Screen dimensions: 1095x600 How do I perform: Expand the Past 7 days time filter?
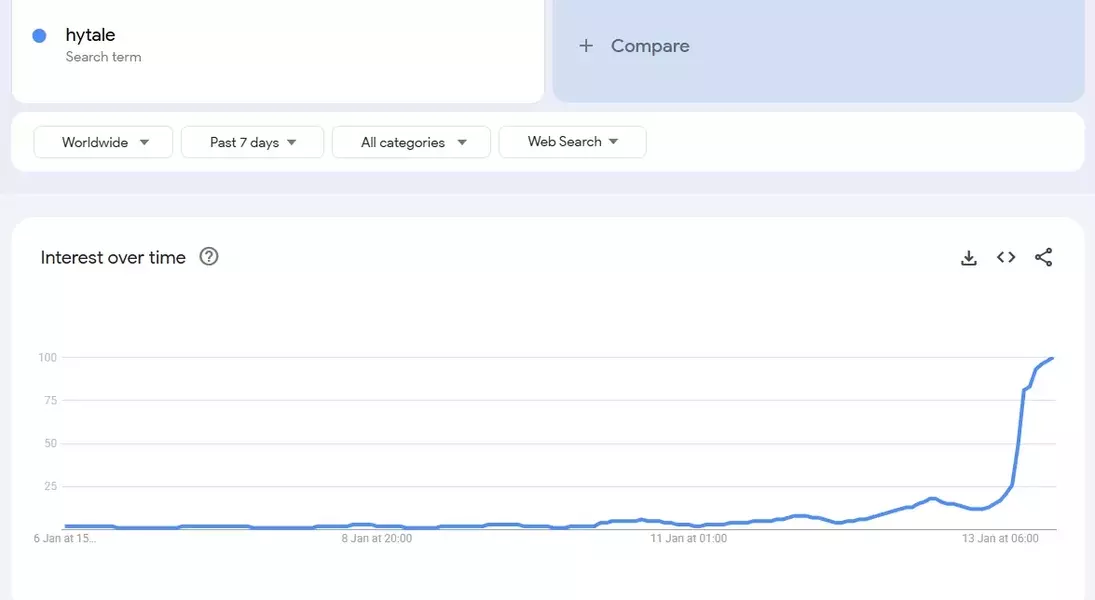pos(252,142)
